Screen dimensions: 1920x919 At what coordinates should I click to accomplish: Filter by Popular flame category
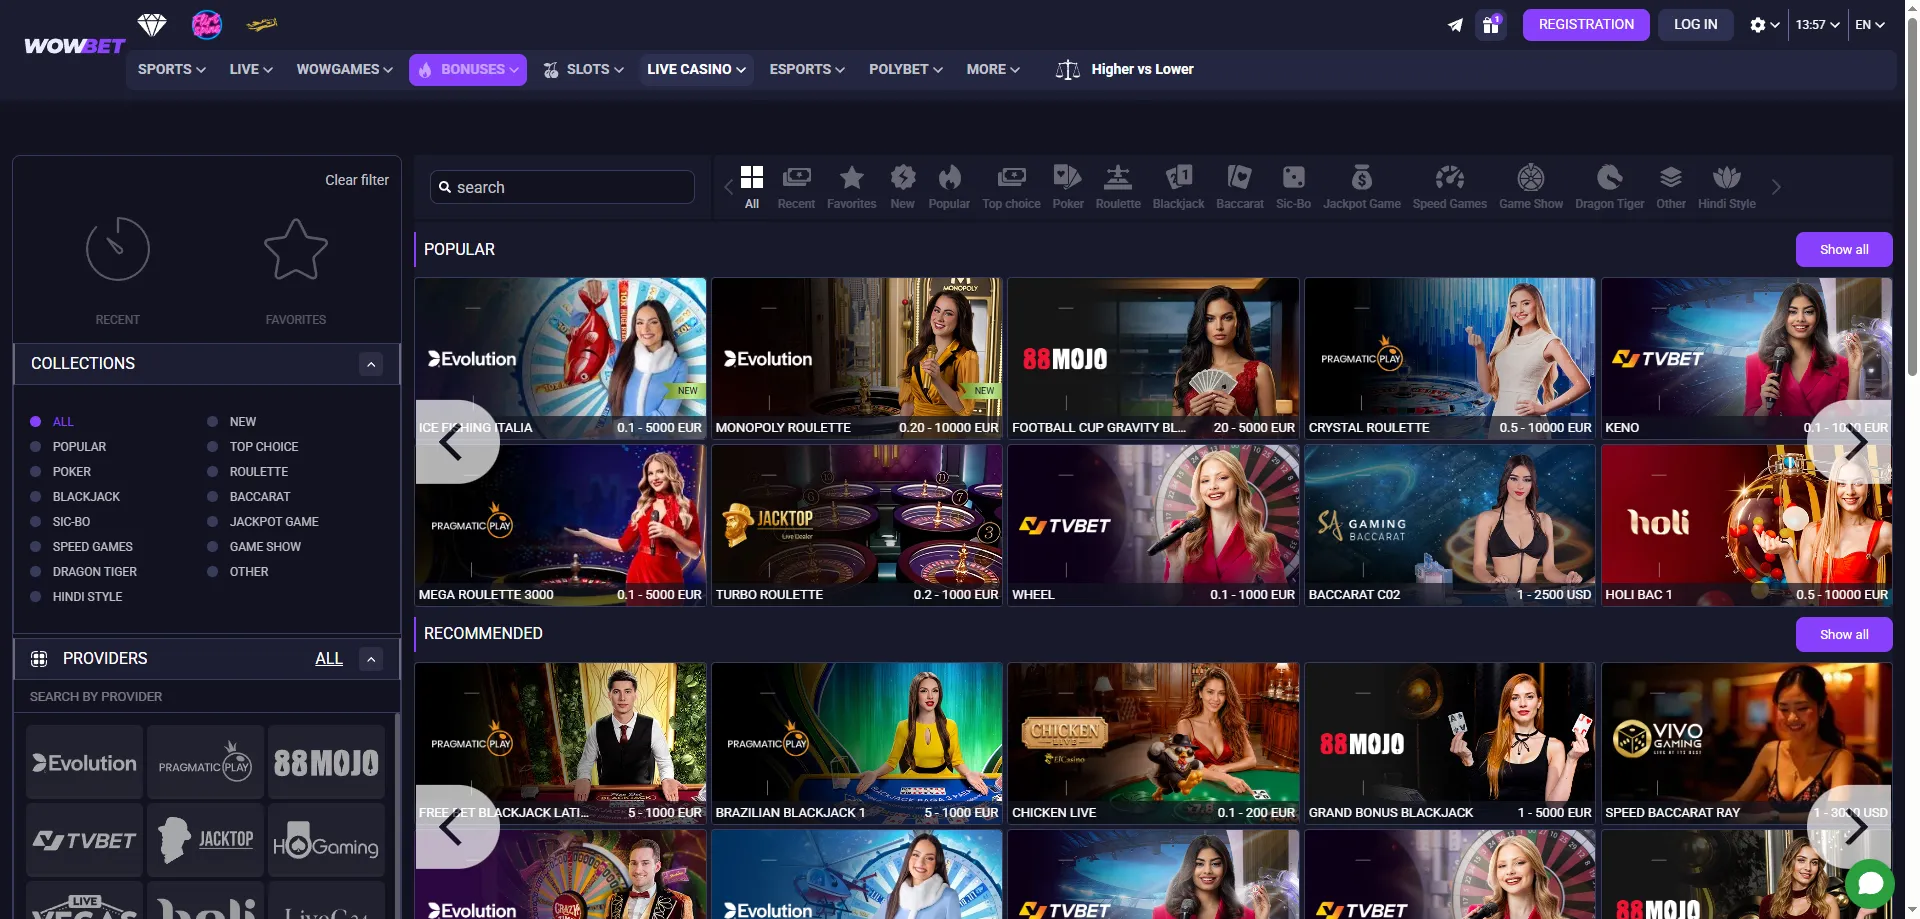(x=949, y=187)
